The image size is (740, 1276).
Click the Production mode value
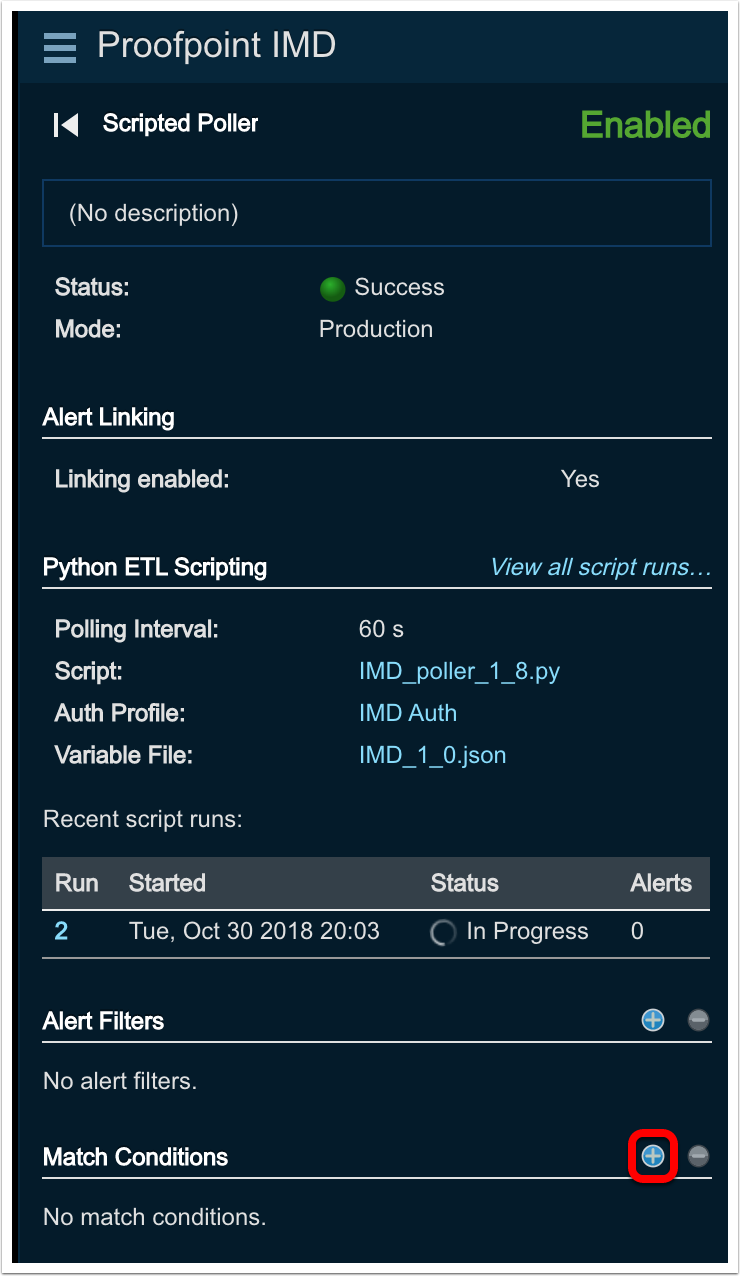[375, 329]
